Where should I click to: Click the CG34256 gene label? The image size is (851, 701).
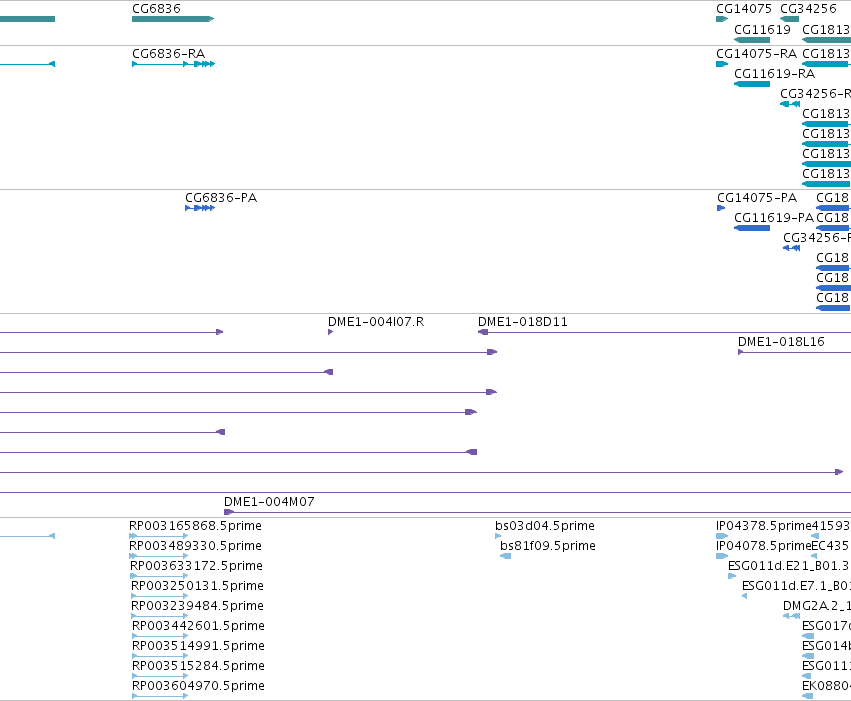pos(808,9)
